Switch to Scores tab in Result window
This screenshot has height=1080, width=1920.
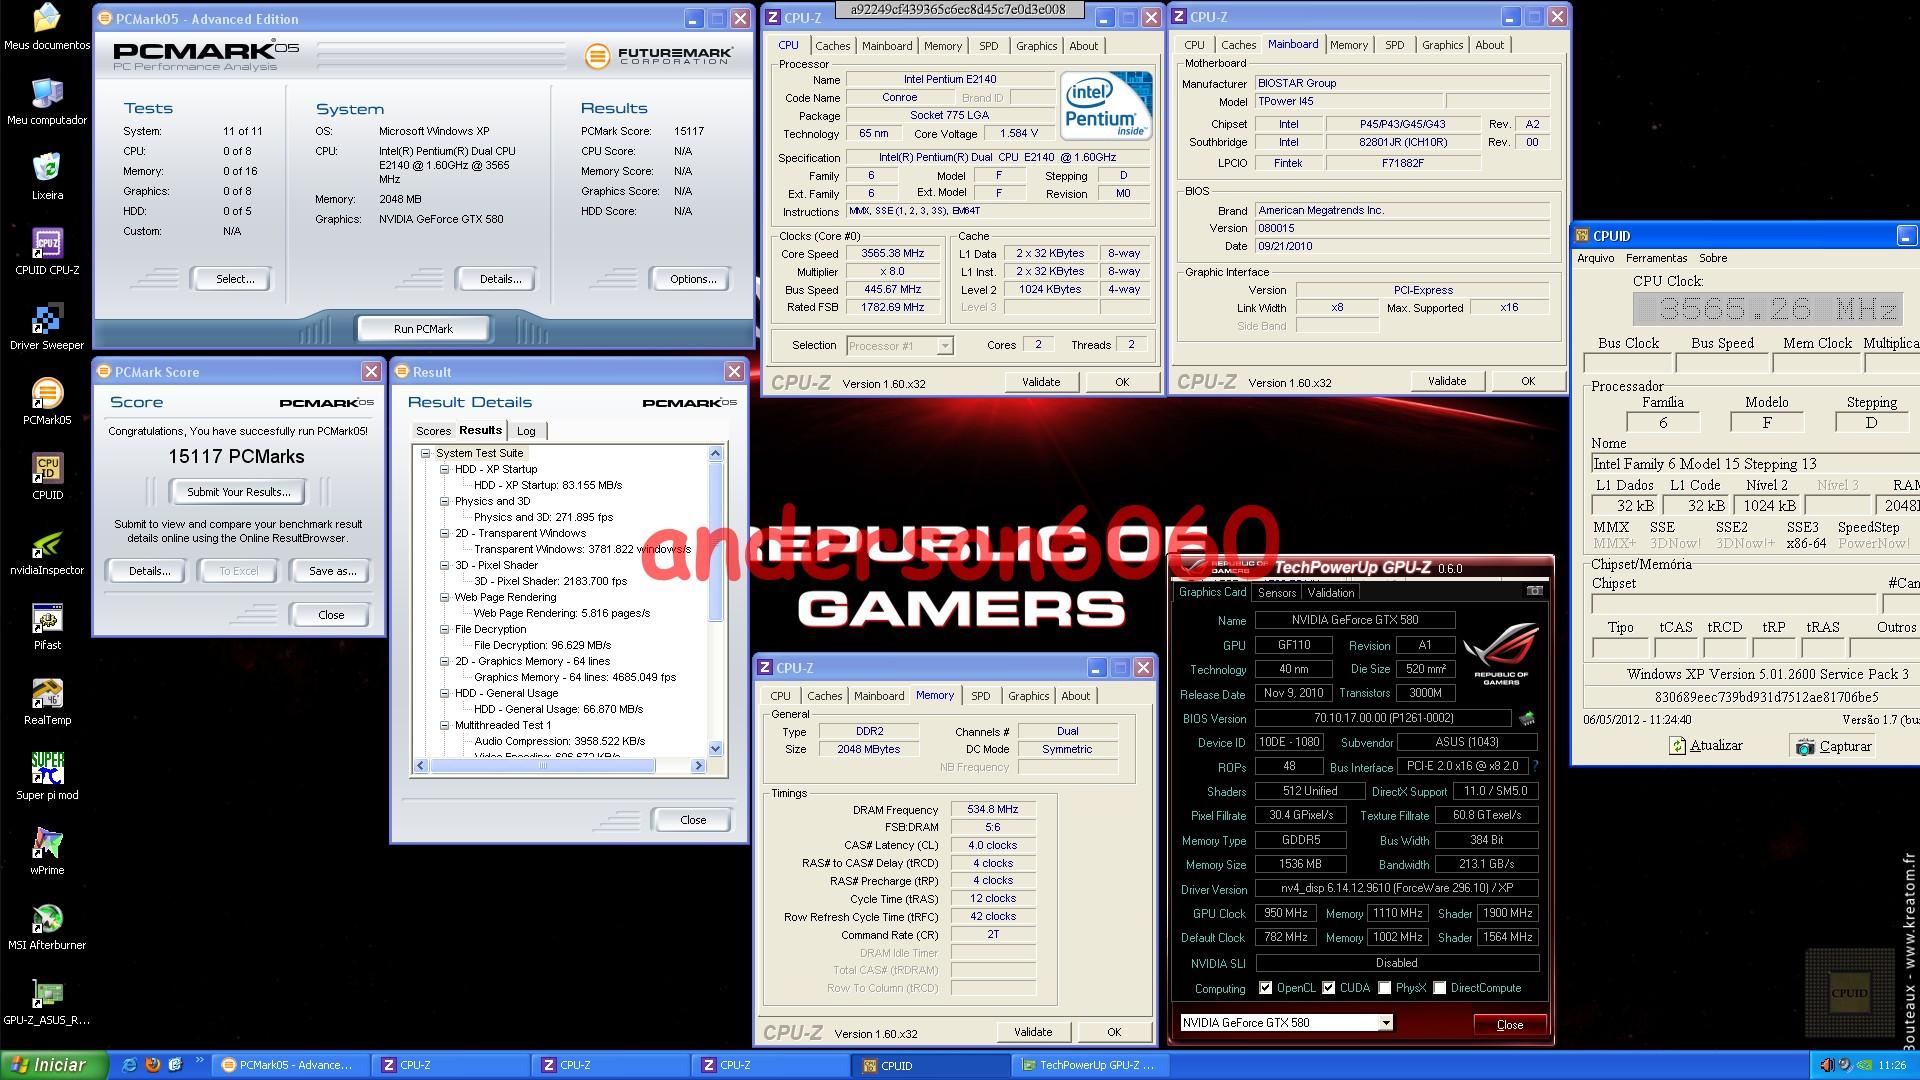[x=434, y=431]
